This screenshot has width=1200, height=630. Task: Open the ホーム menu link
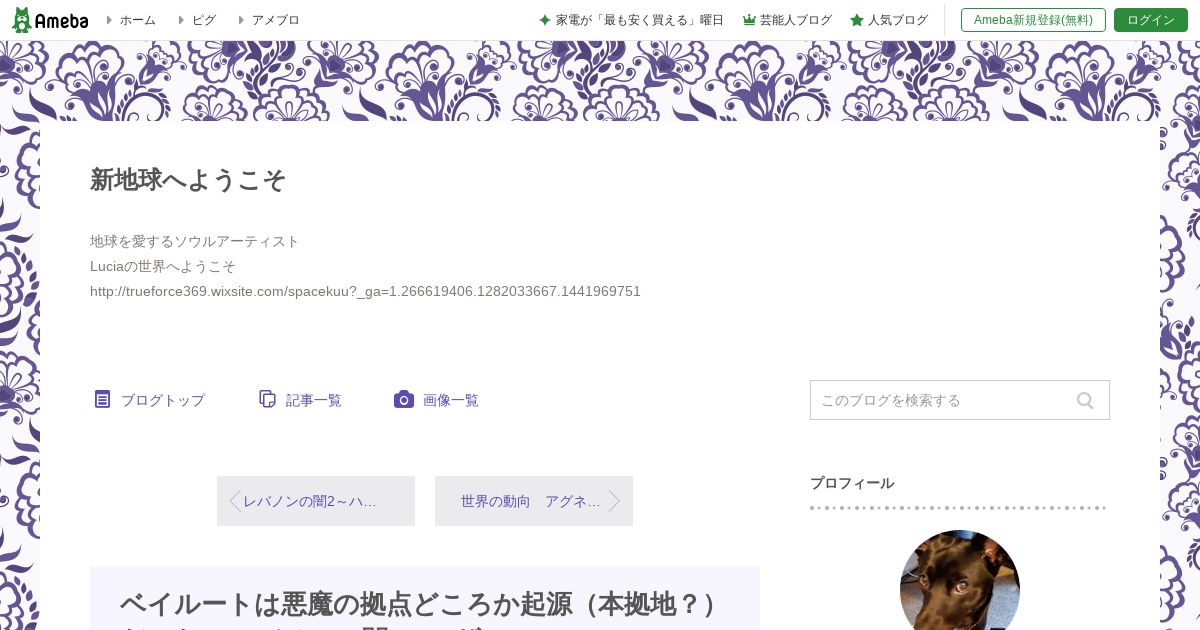[131, 20]
